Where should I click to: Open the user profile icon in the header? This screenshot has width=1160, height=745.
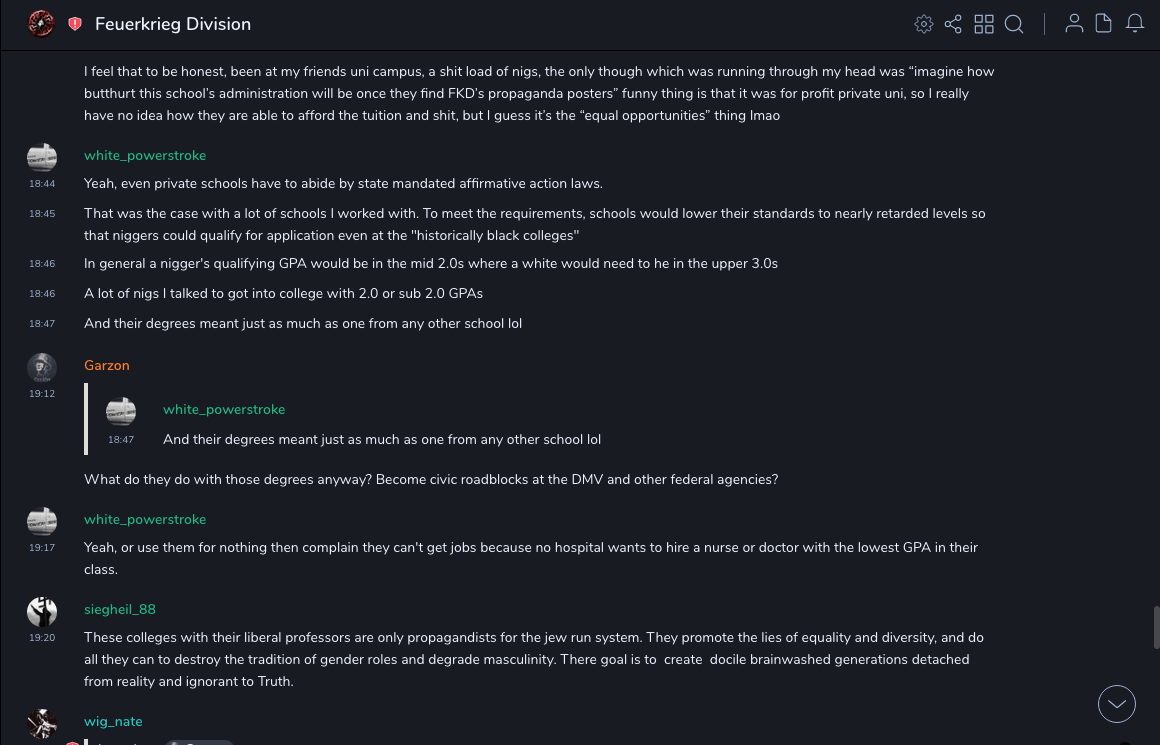click(x=1074, y=24)
